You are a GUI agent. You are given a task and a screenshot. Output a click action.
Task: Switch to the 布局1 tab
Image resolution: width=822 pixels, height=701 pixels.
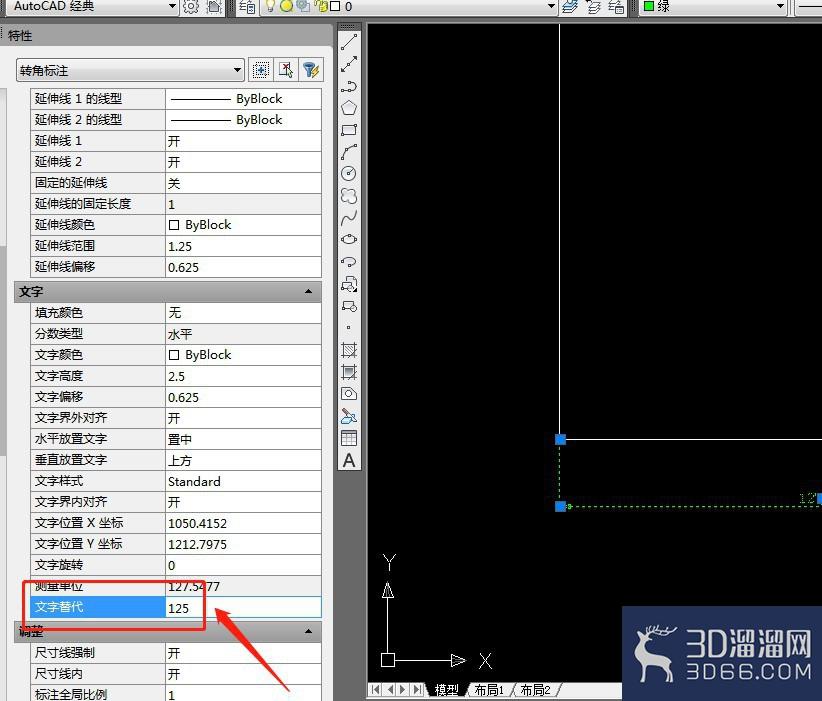coord(489,690)
